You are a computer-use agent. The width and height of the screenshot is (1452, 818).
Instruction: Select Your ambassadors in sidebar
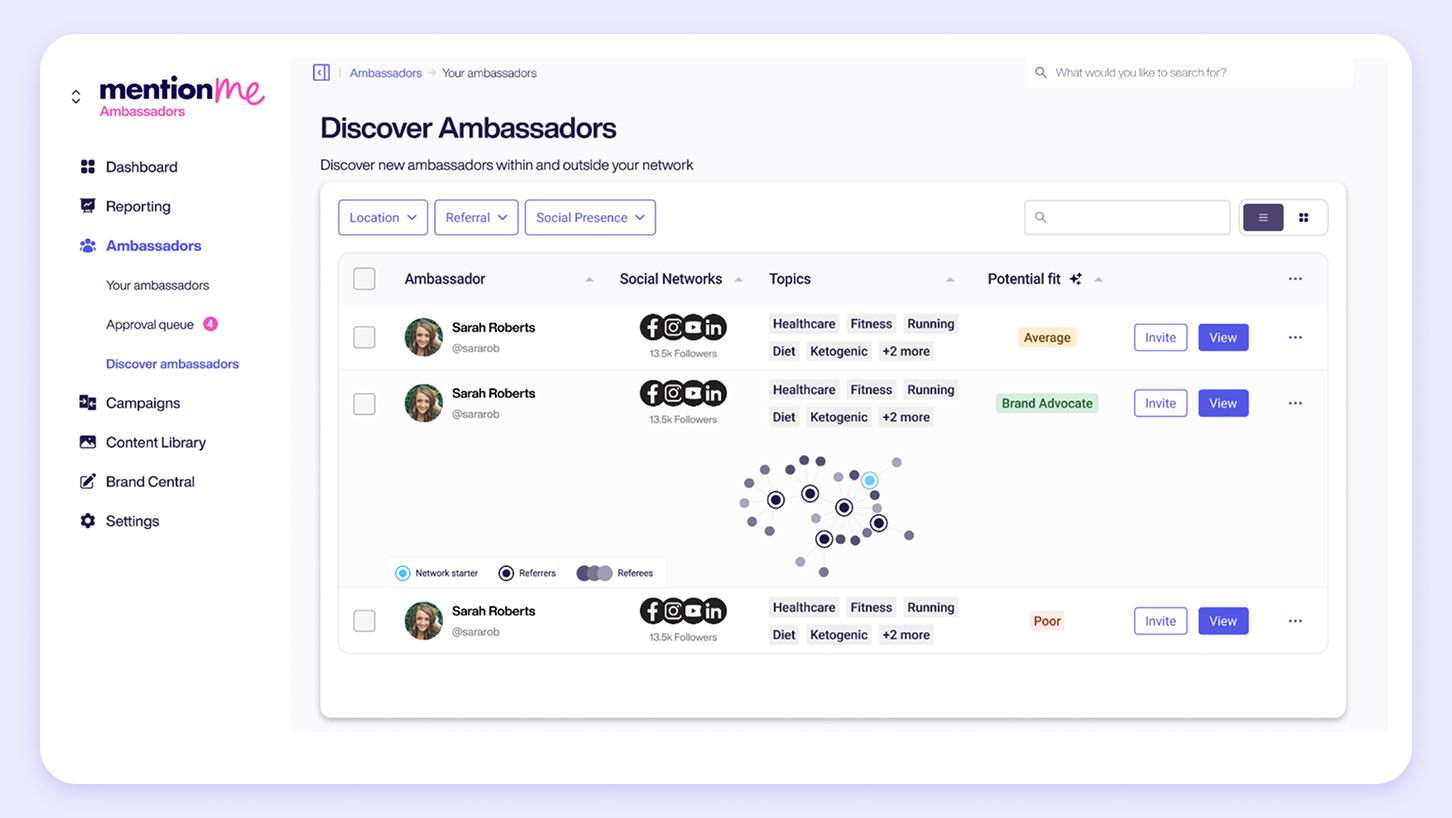click(157, 285)
